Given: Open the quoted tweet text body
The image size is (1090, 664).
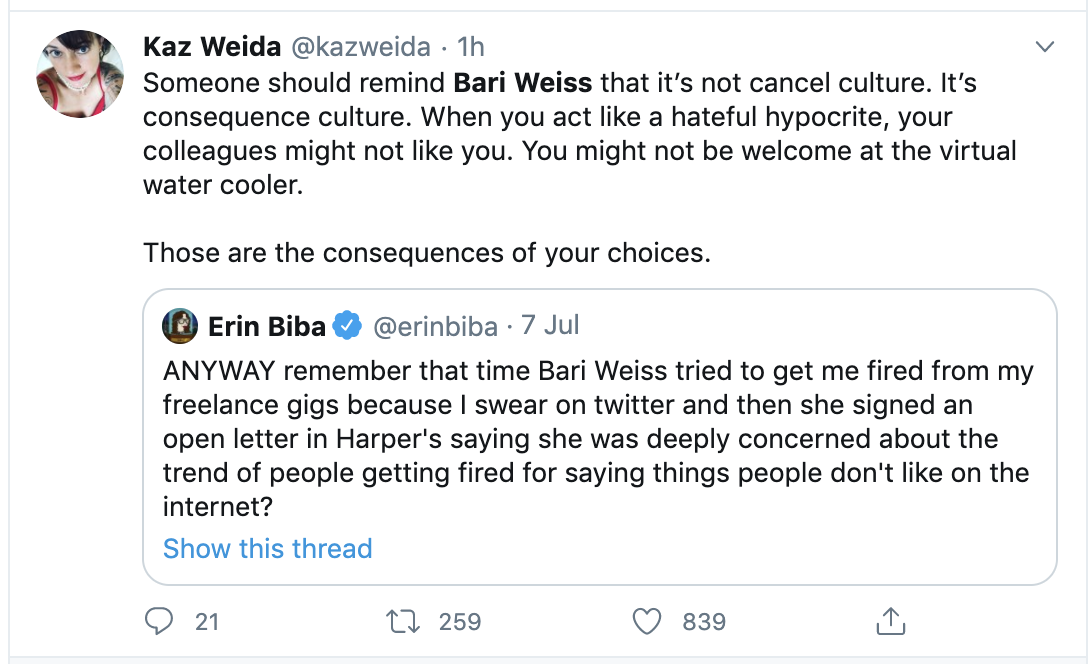Looking at the screenshot, I should coord(596,439).
